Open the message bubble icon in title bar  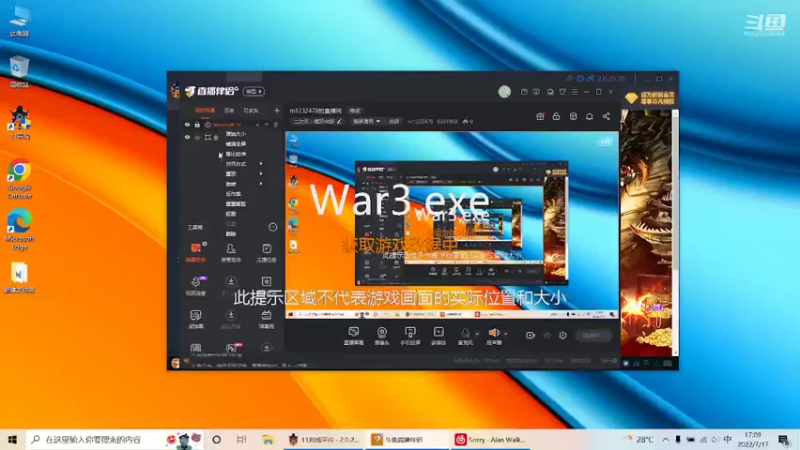[x=536, y=92]
